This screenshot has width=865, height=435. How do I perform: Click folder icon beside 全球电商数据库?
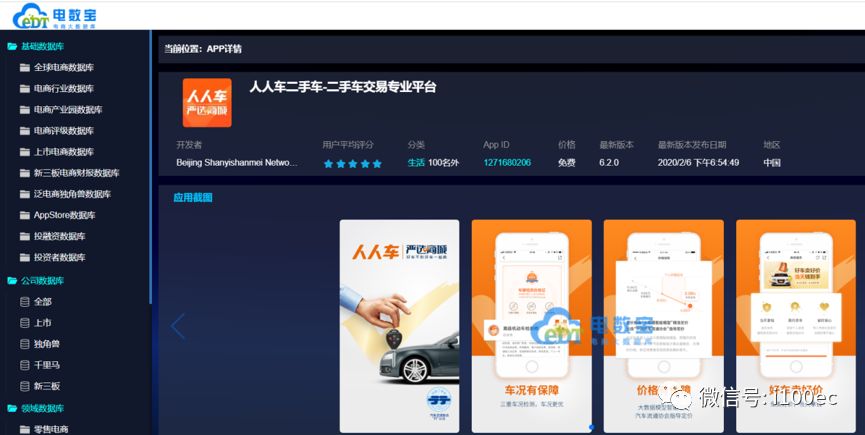24,67
